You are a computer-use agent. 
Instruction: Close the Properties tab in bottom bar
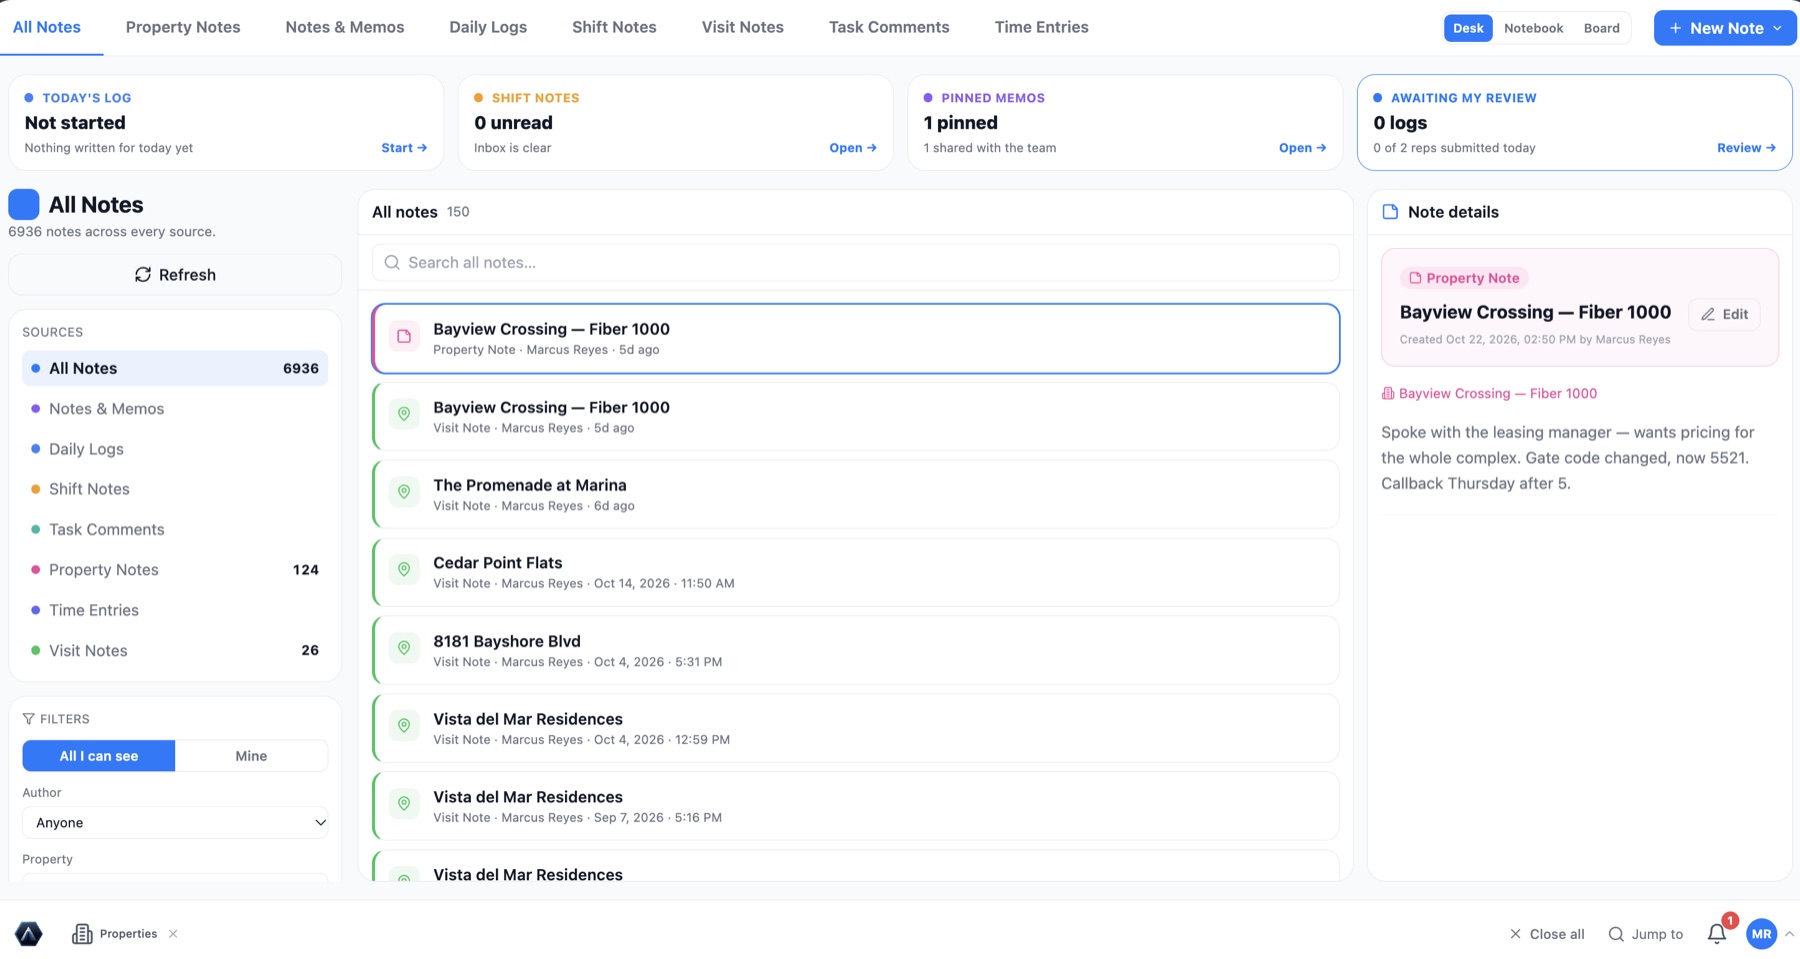point(173,934)
